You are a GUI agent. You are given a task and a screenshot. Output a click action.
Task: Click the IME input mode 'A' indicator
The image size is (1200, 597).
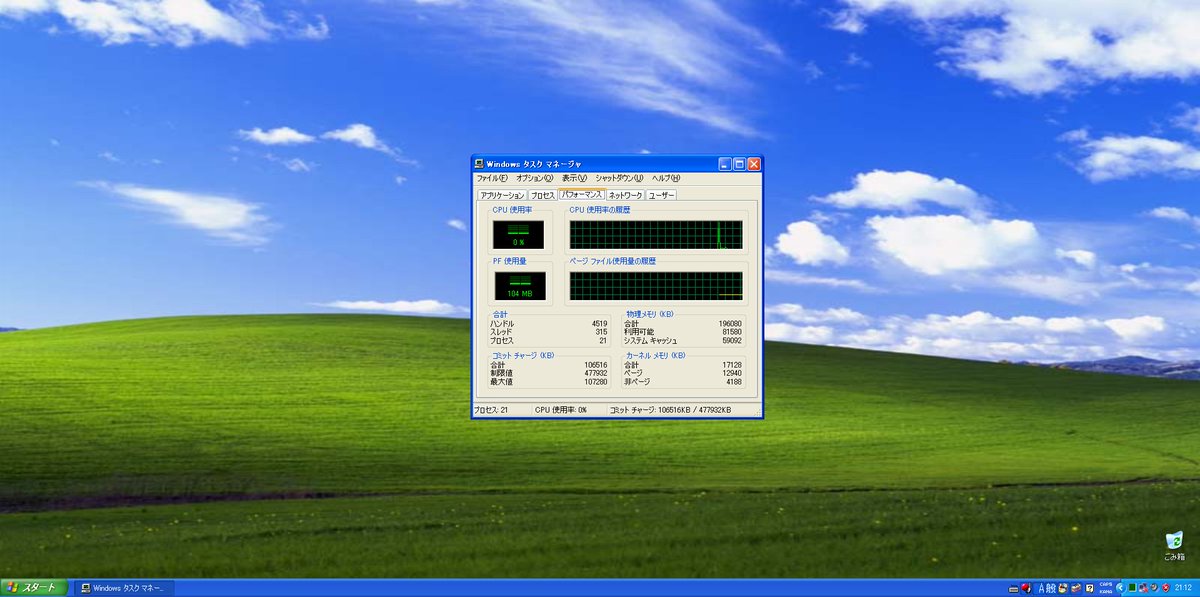(1041, 588)
